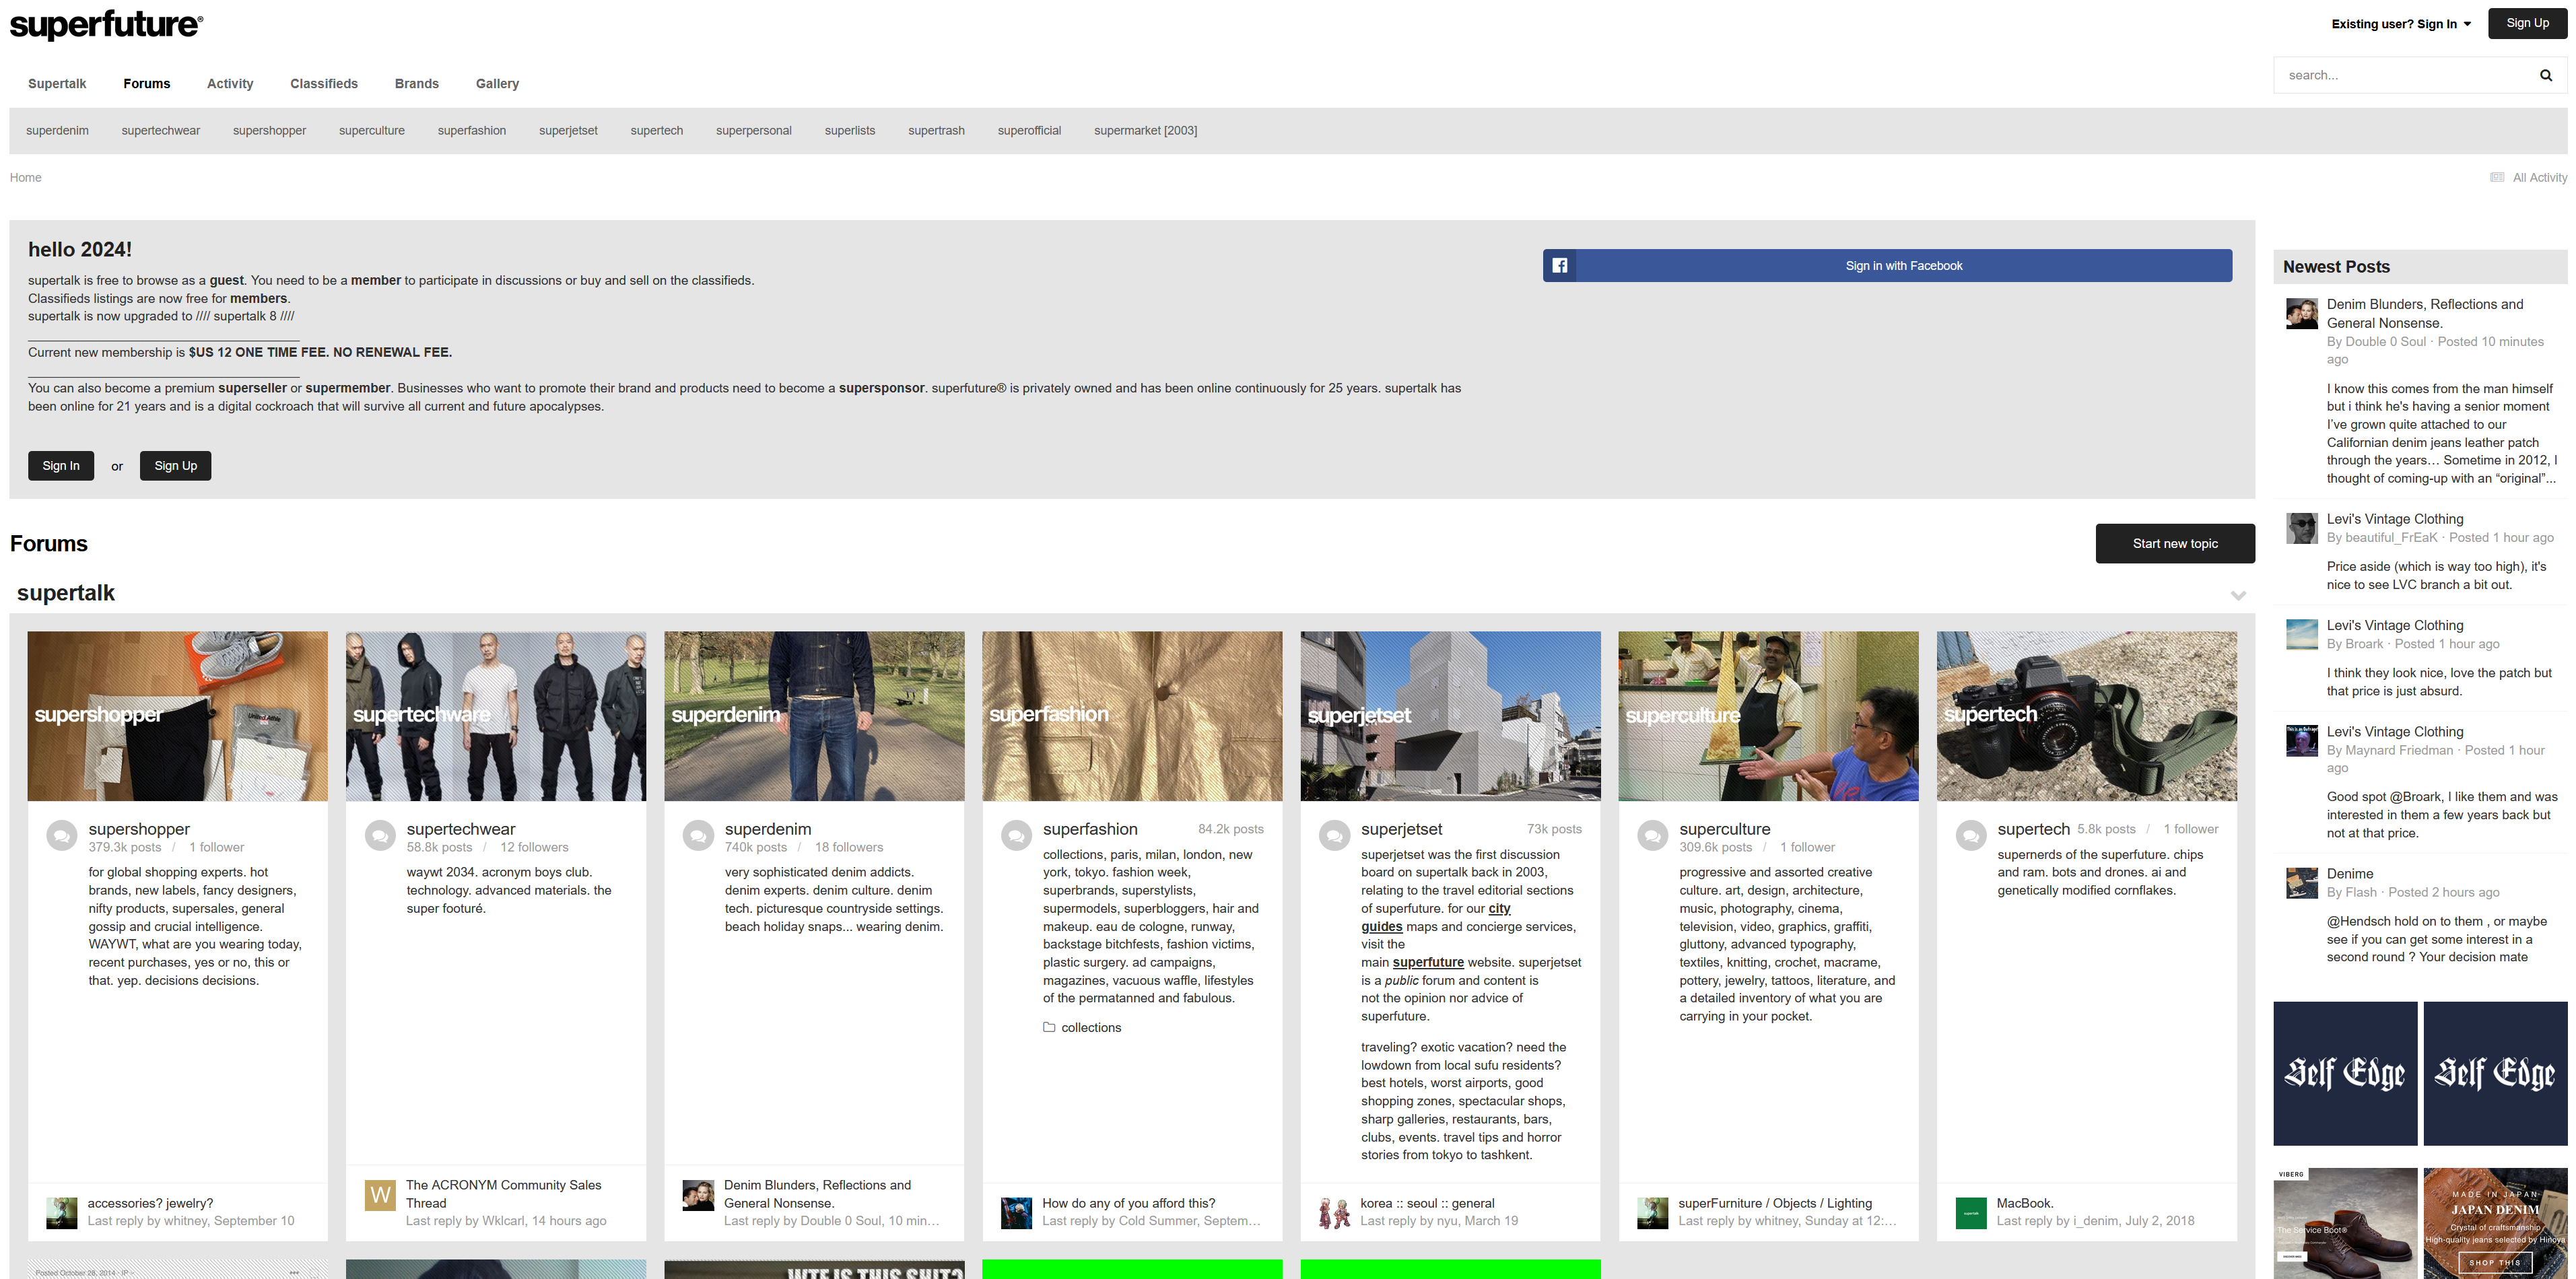Open the Classifieds menu
2576x1279 pixels.
point(323,84)
